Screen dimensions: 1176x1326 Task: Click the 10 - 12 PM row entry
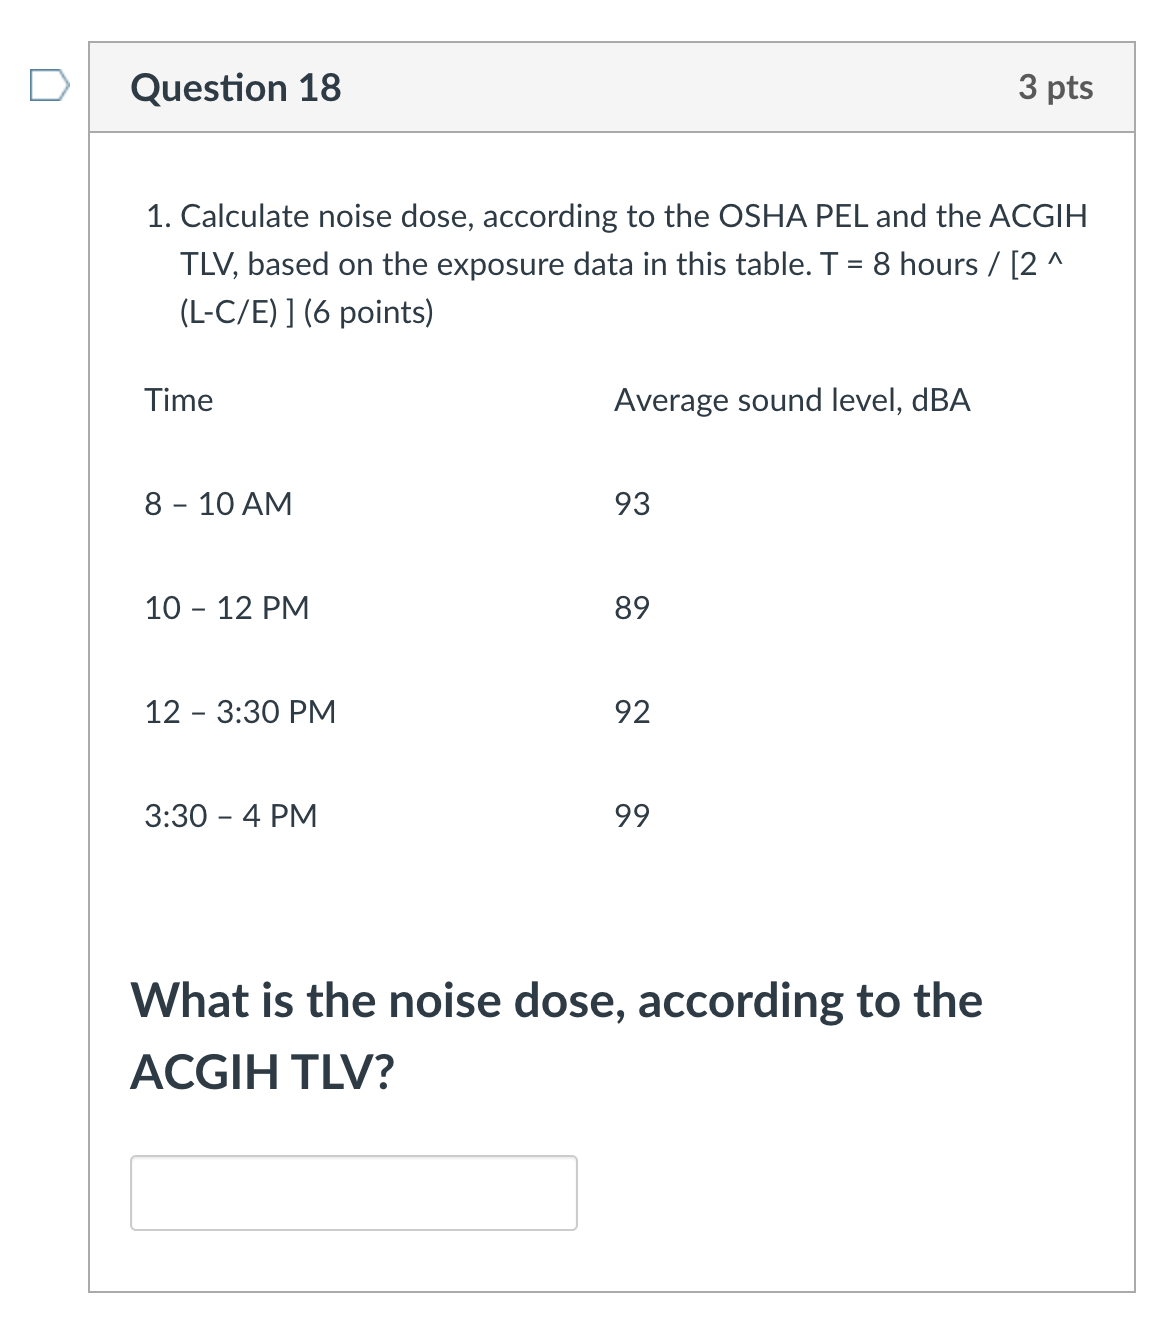click(x=227, y=608)
